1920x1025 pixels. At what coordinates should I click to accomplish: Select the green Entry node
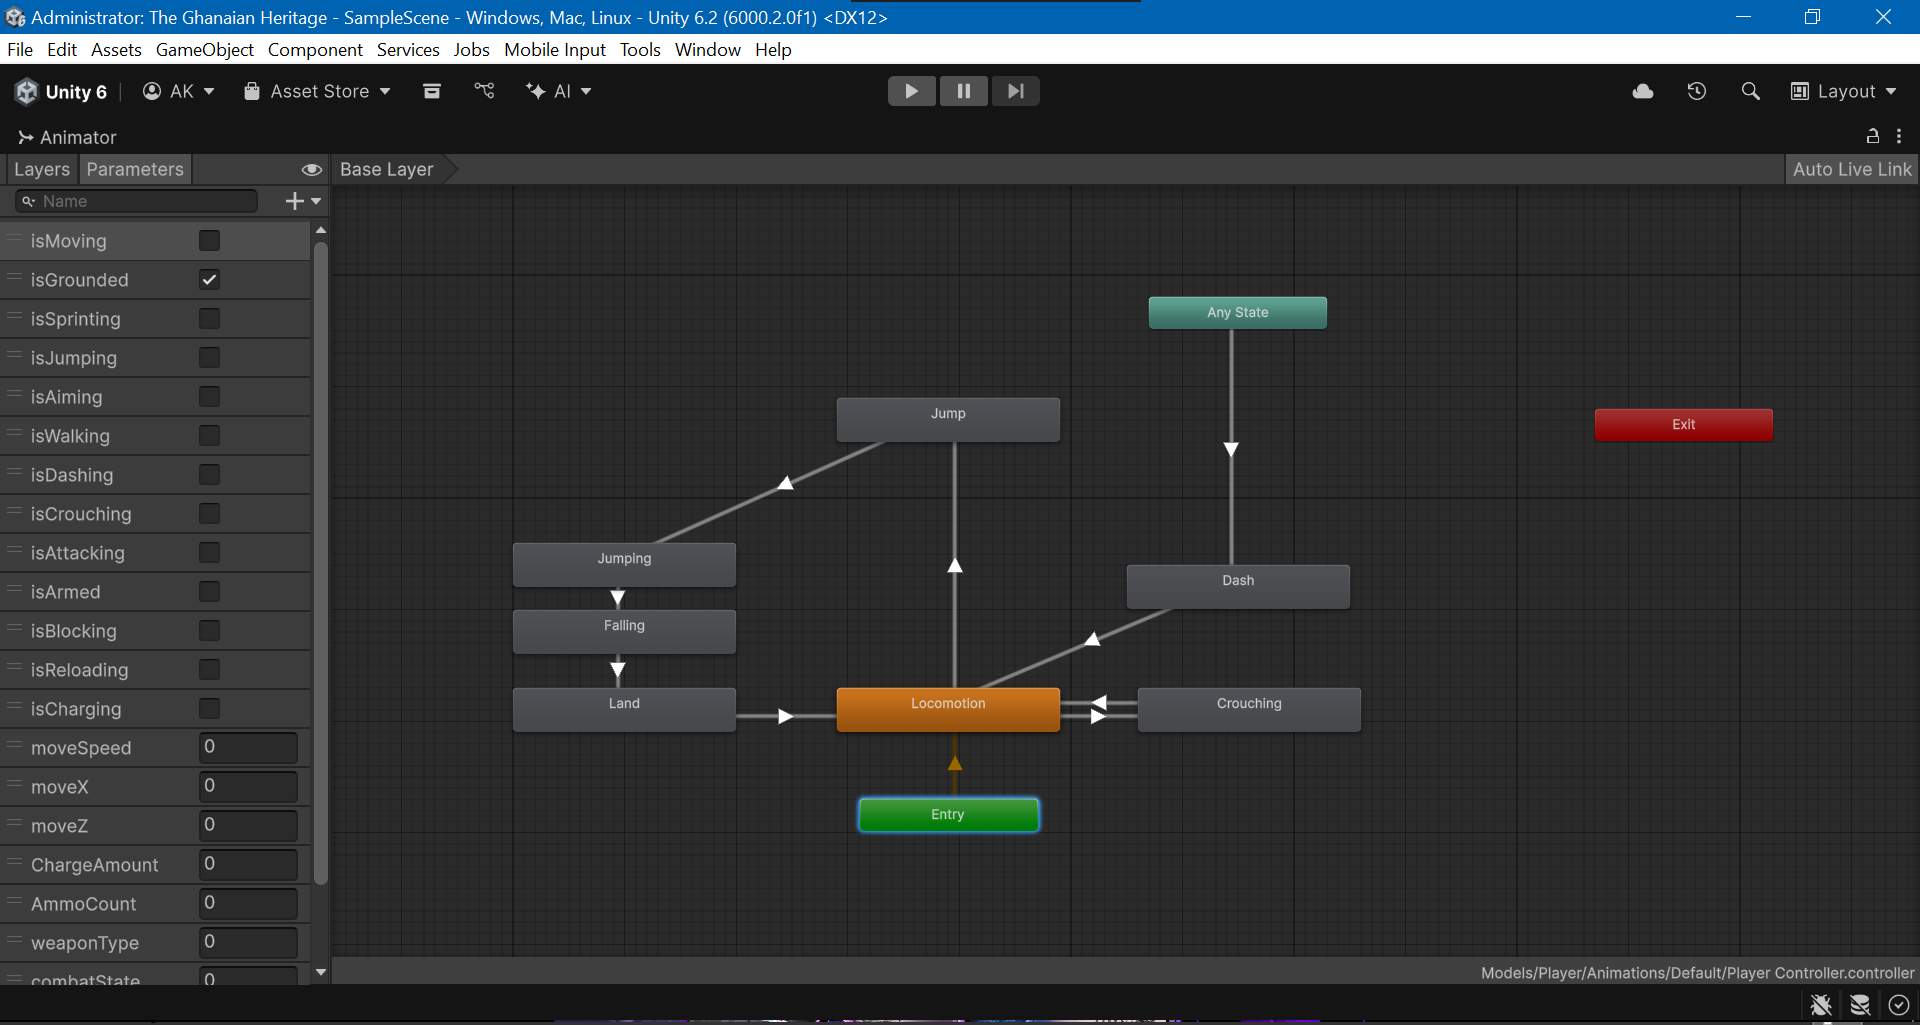tap(948, 814)
